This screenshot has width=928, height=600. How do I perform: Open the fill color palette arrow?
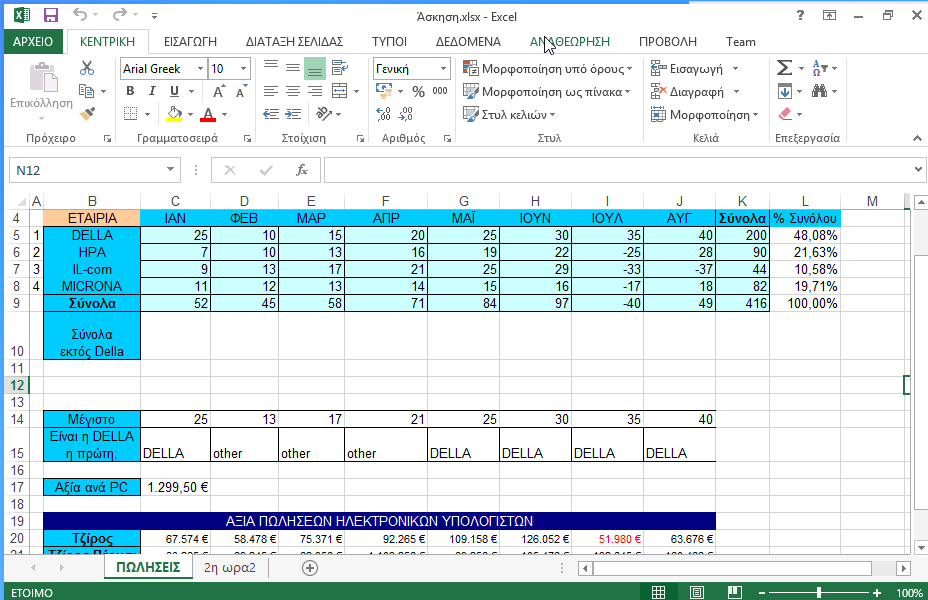(x=191, y=114)
